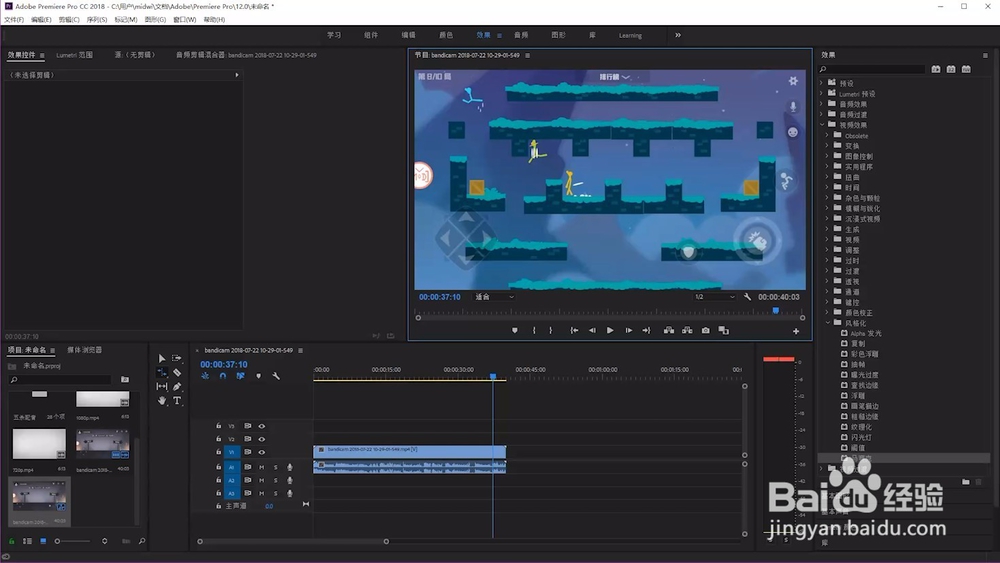Screen dimensions: 1000x563
Task: Open the monitor button editor plus
Action: click(x=796, y=331)
